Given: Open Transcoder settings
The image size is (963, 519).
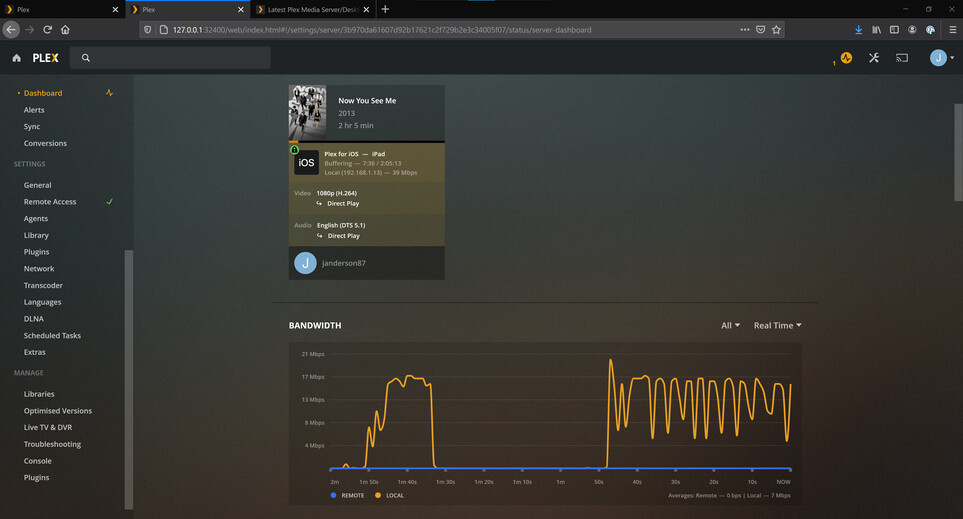Looking at the screenshot, I should [43, 286].
